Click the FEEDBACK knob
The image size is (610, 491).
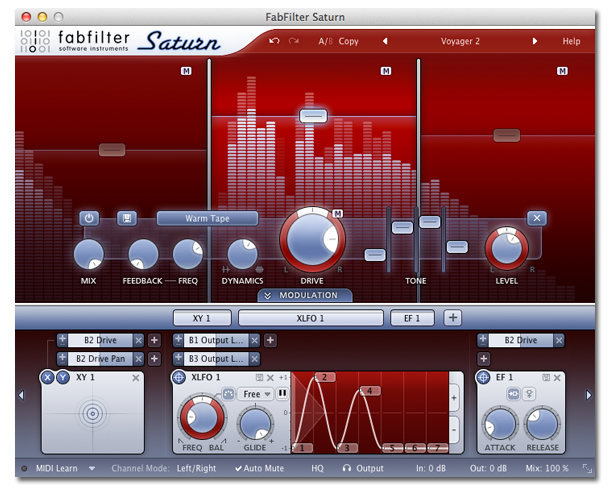point(143,254)
